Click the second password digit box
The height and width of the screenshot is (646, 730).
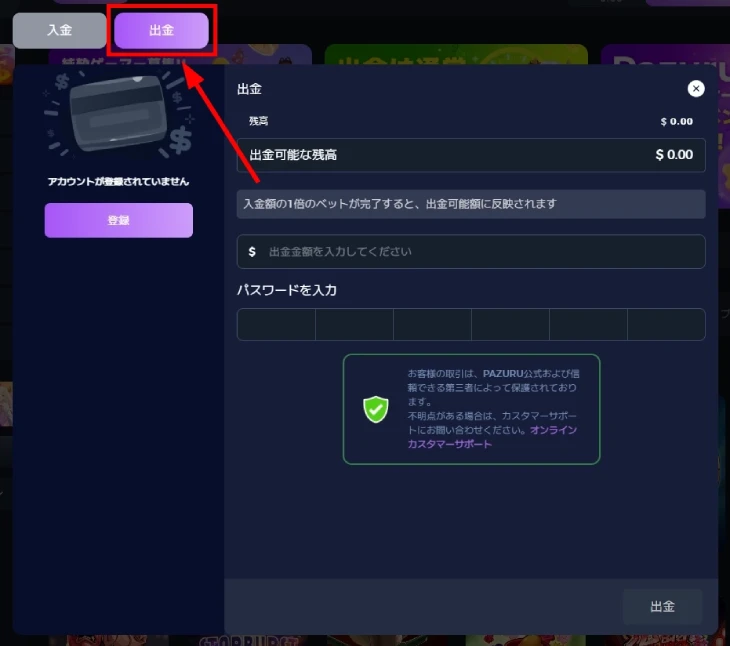pyautogui.click(x=354, y=324)
